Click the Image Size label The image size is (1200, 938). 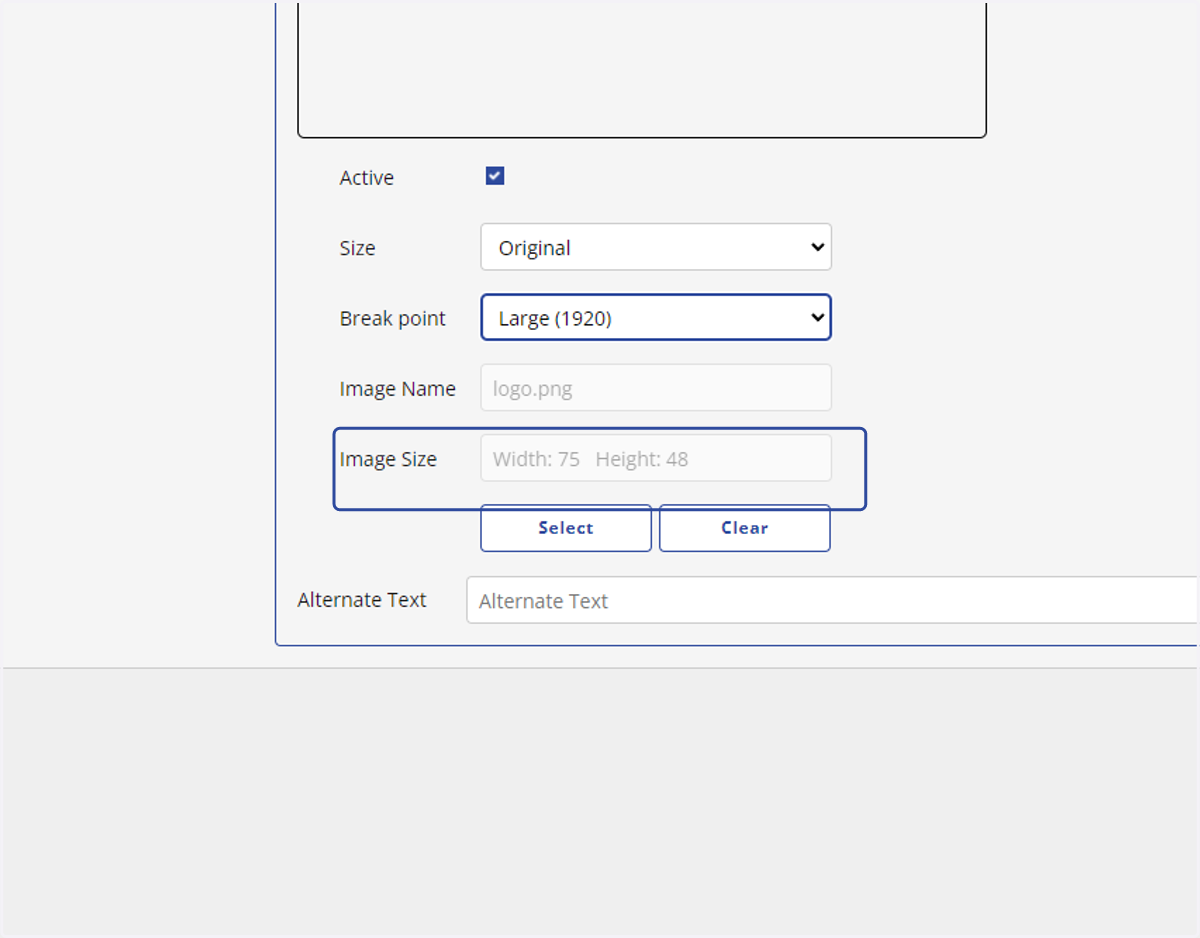388,460
